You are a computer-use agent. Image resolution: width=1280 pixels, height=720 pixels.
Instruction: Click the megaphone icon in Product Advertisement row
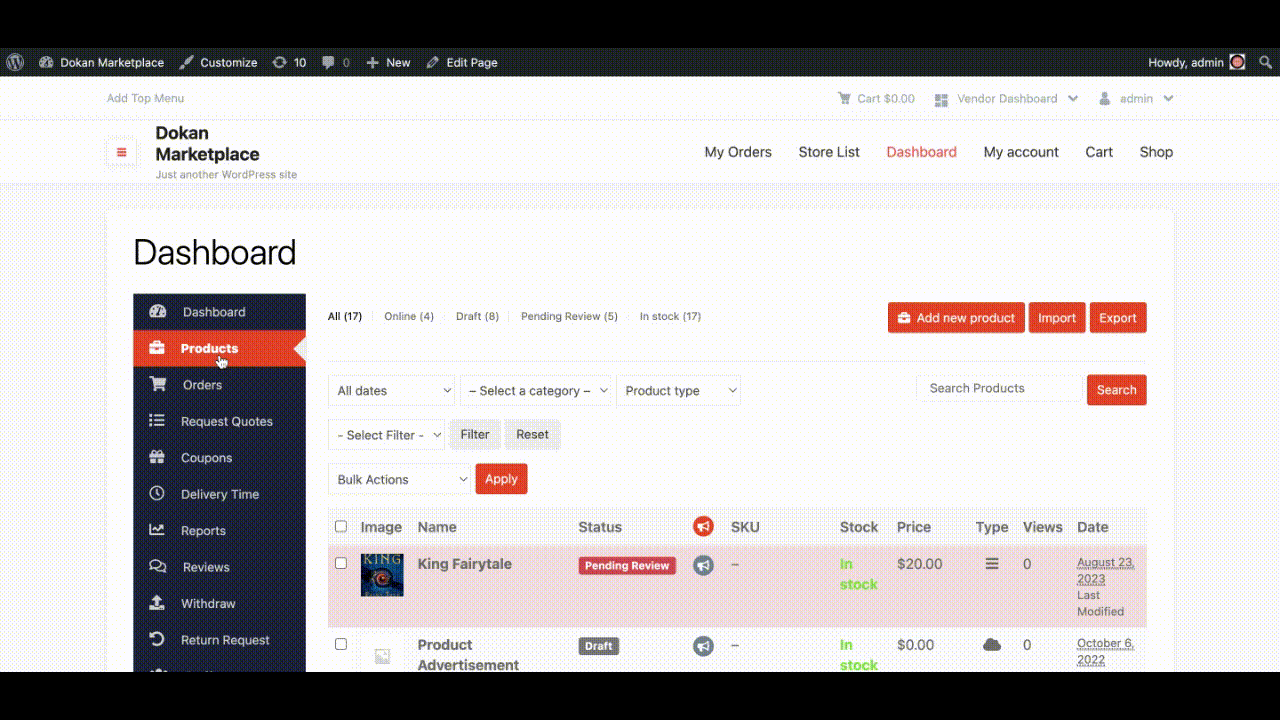(704, 646)
